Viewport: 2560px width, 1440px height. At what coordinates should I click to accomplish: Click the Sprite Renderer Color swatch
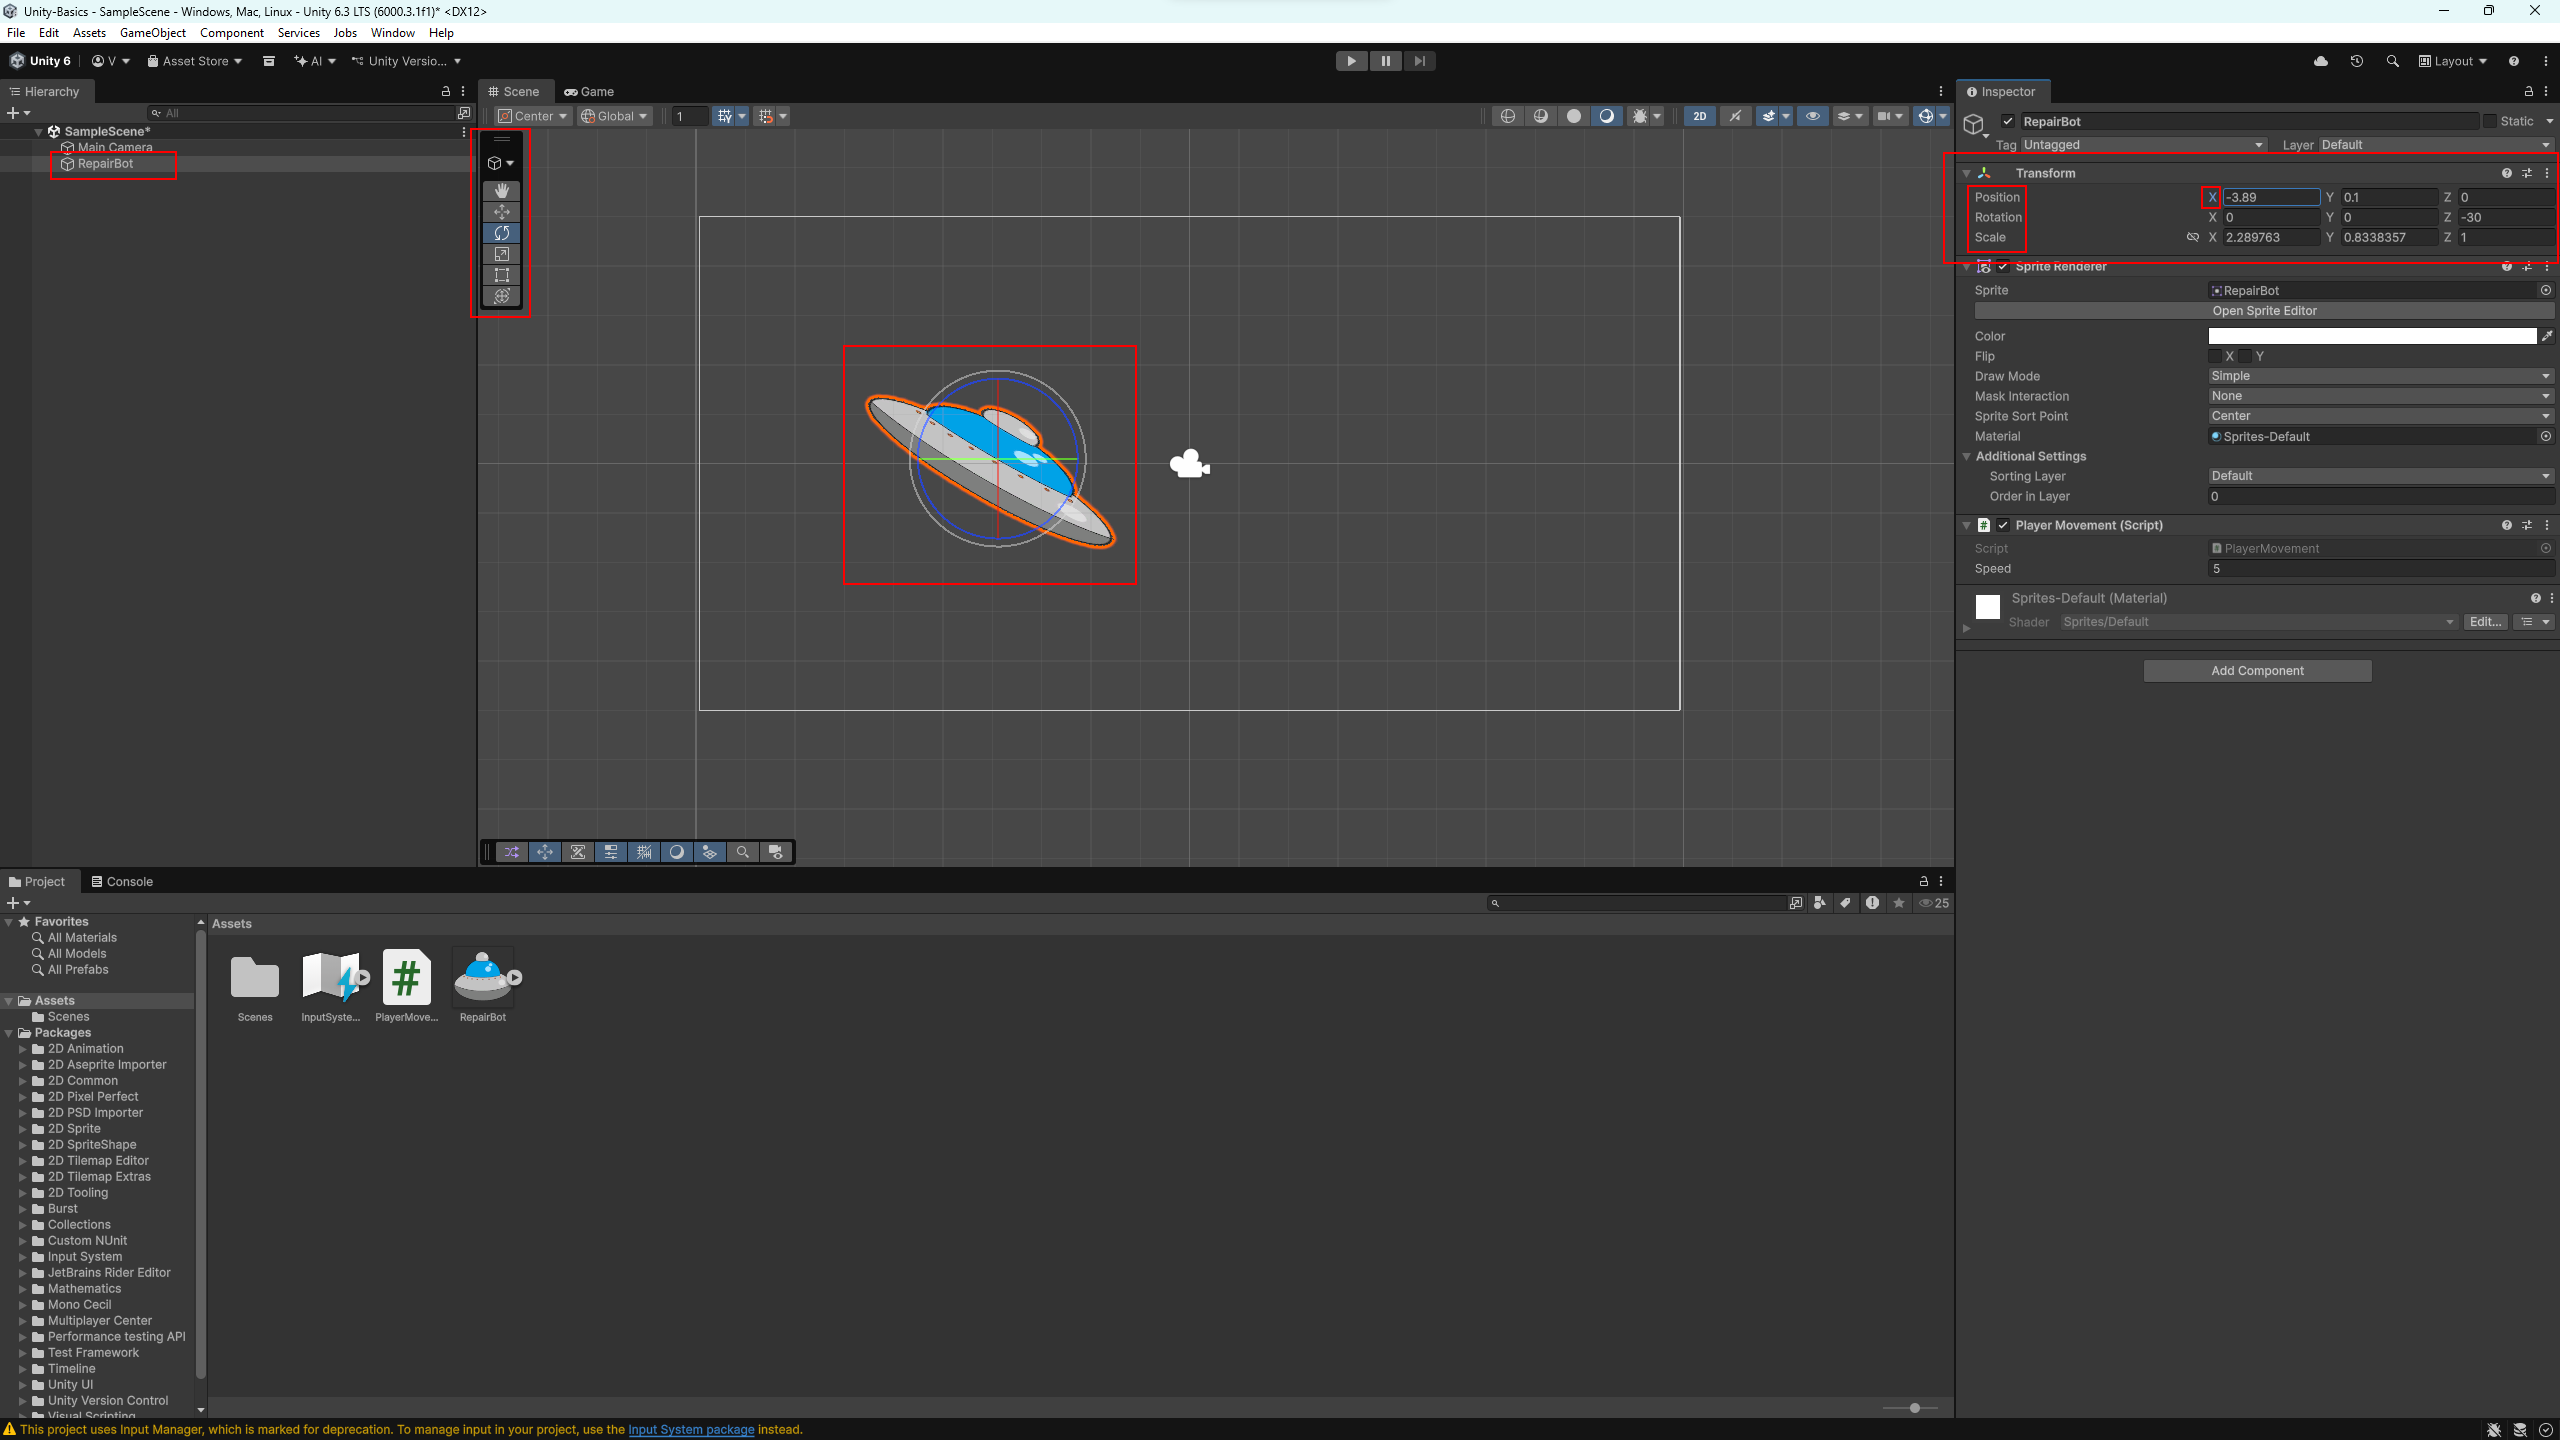point(2371,336)
